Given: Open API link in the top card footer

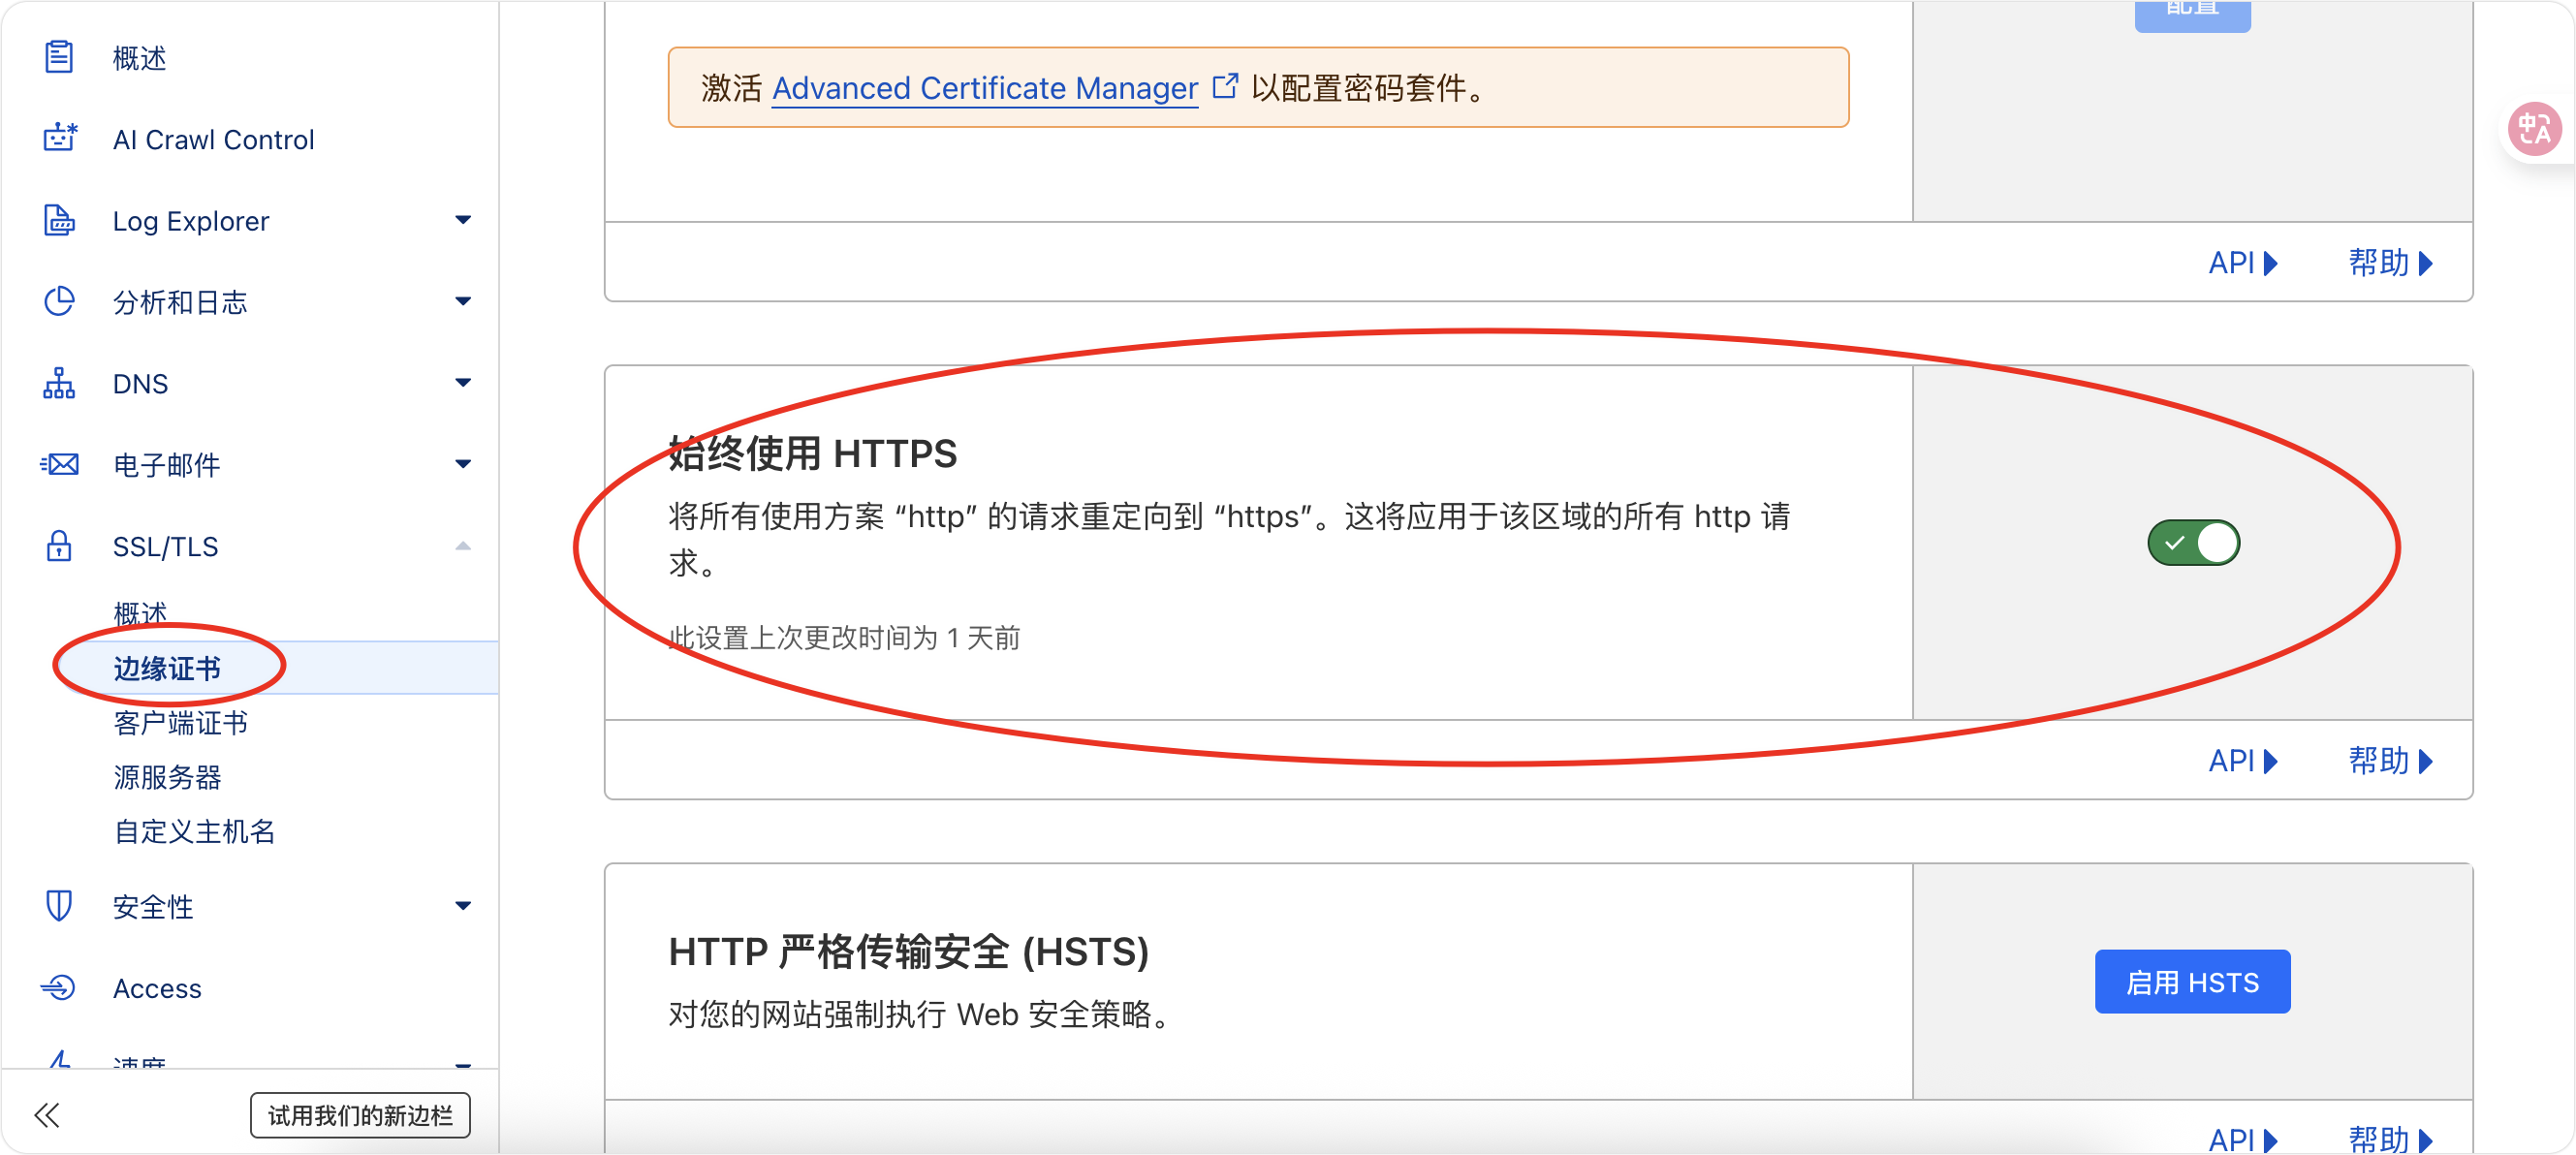Looking at the screenshot, I should click(x=2242, y=263).
